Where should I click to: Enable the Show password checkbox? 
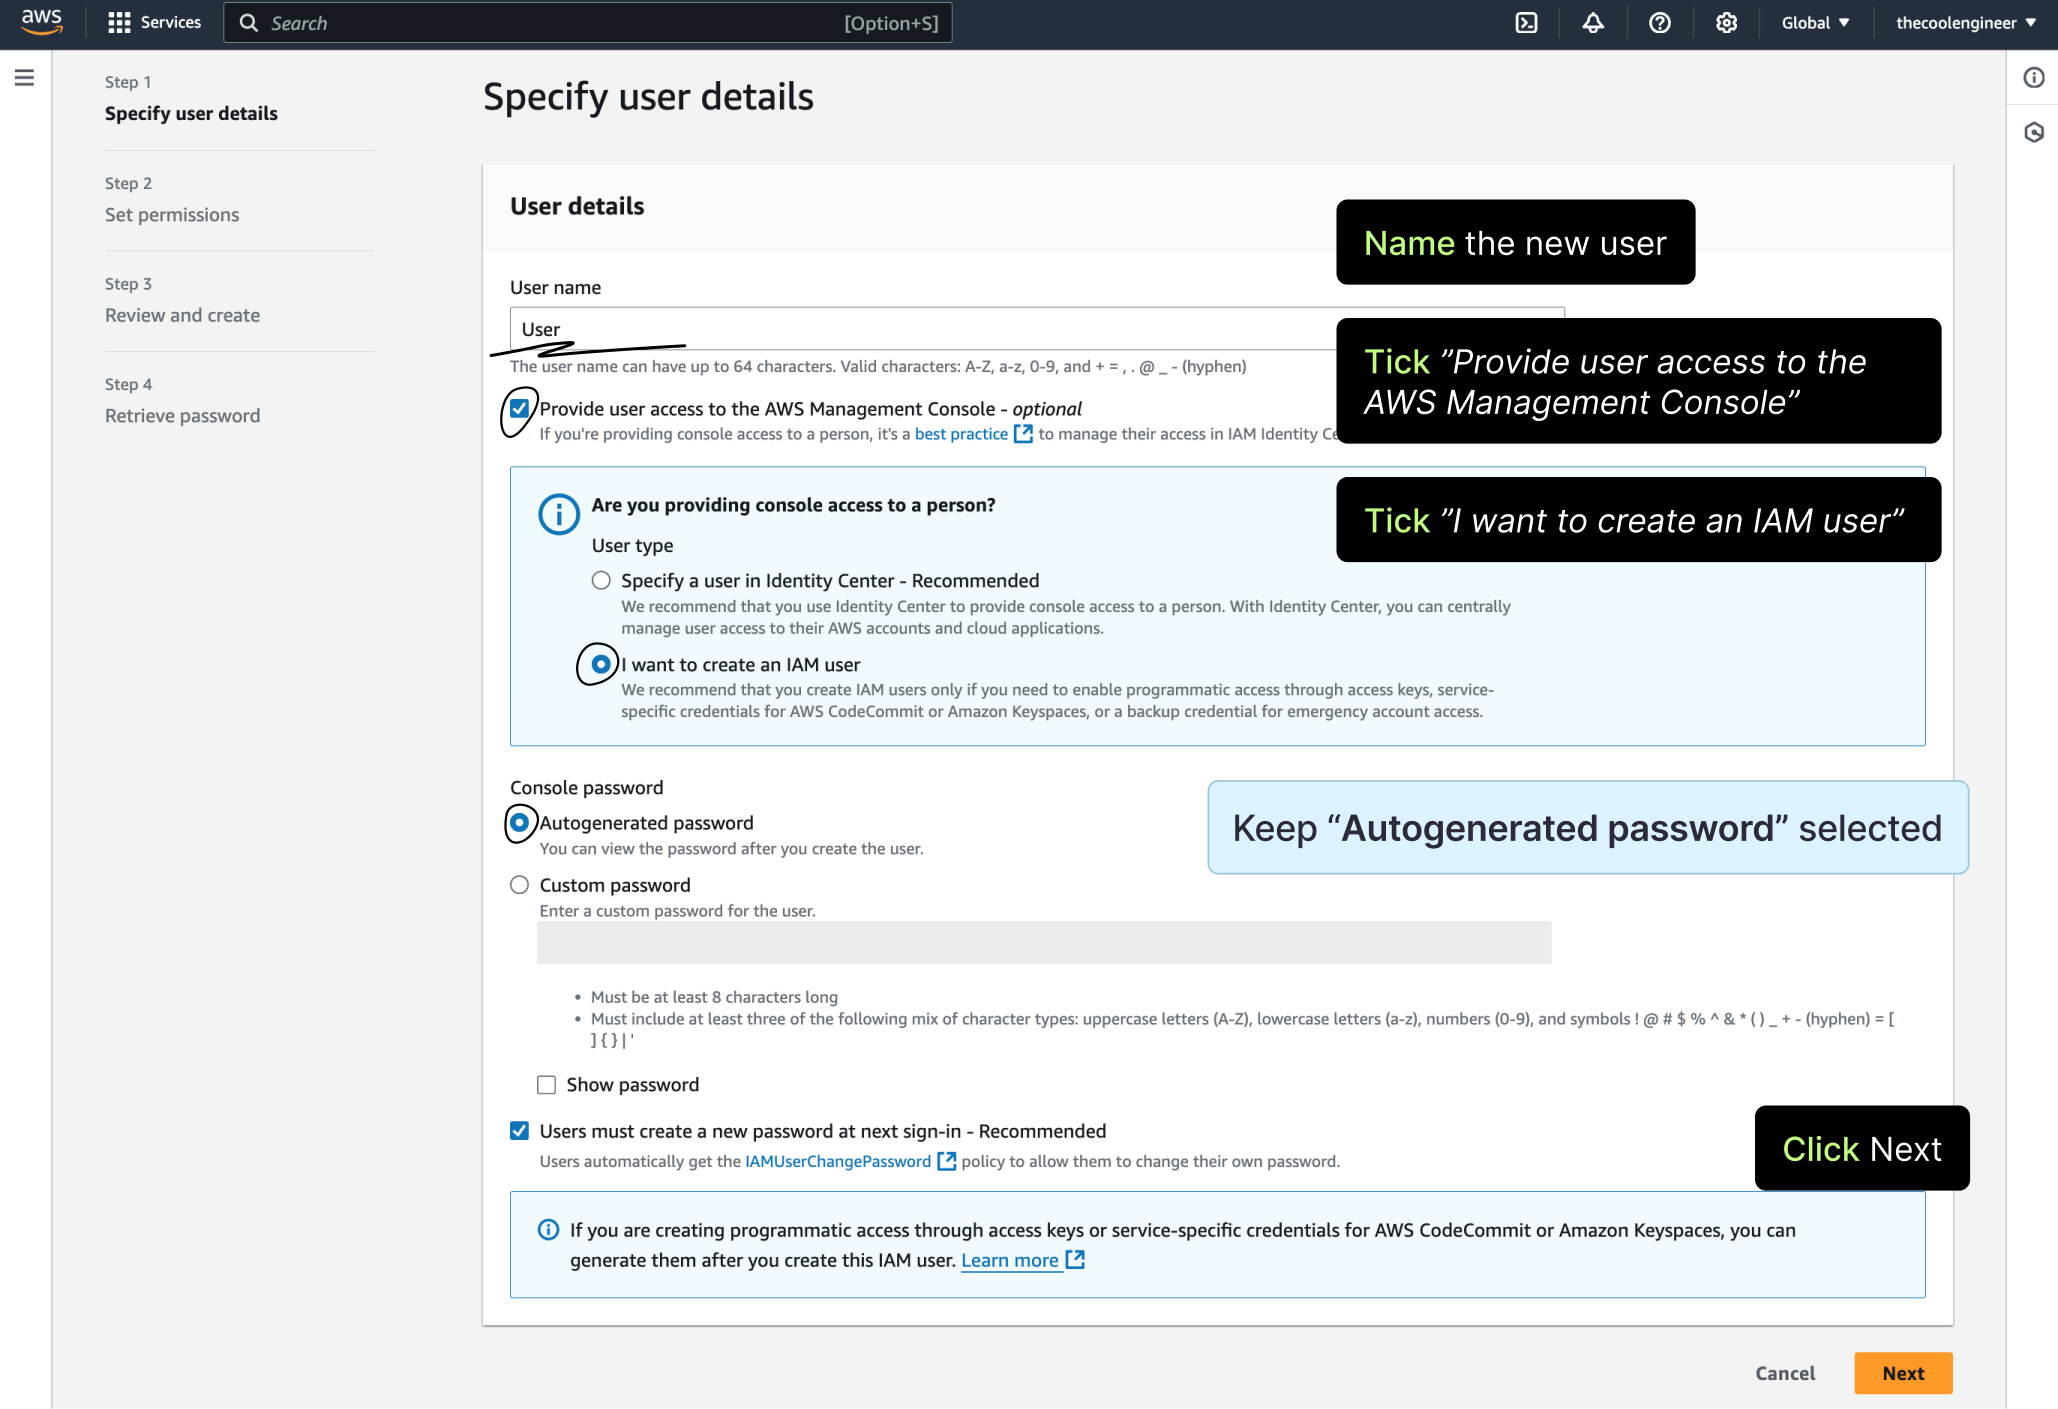546,1085
